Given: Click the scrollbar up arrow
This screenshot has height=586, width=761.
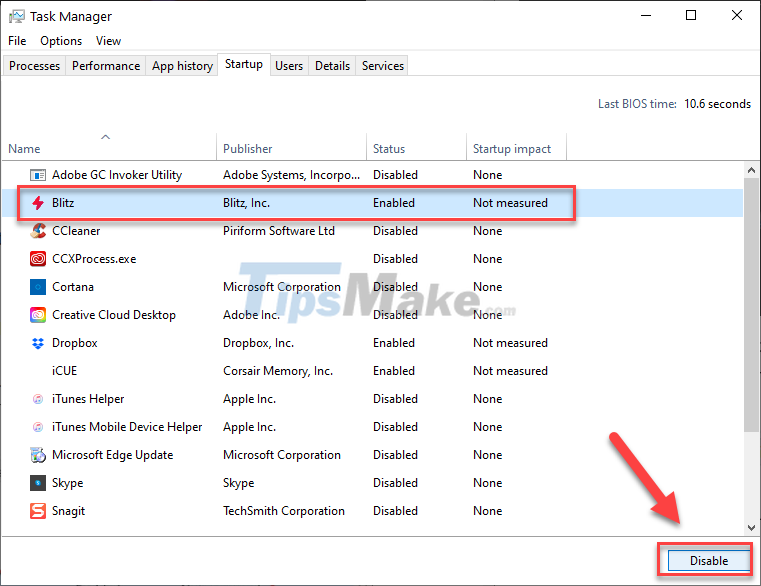Looking at the screenshot, I should (x=751, y=170).
